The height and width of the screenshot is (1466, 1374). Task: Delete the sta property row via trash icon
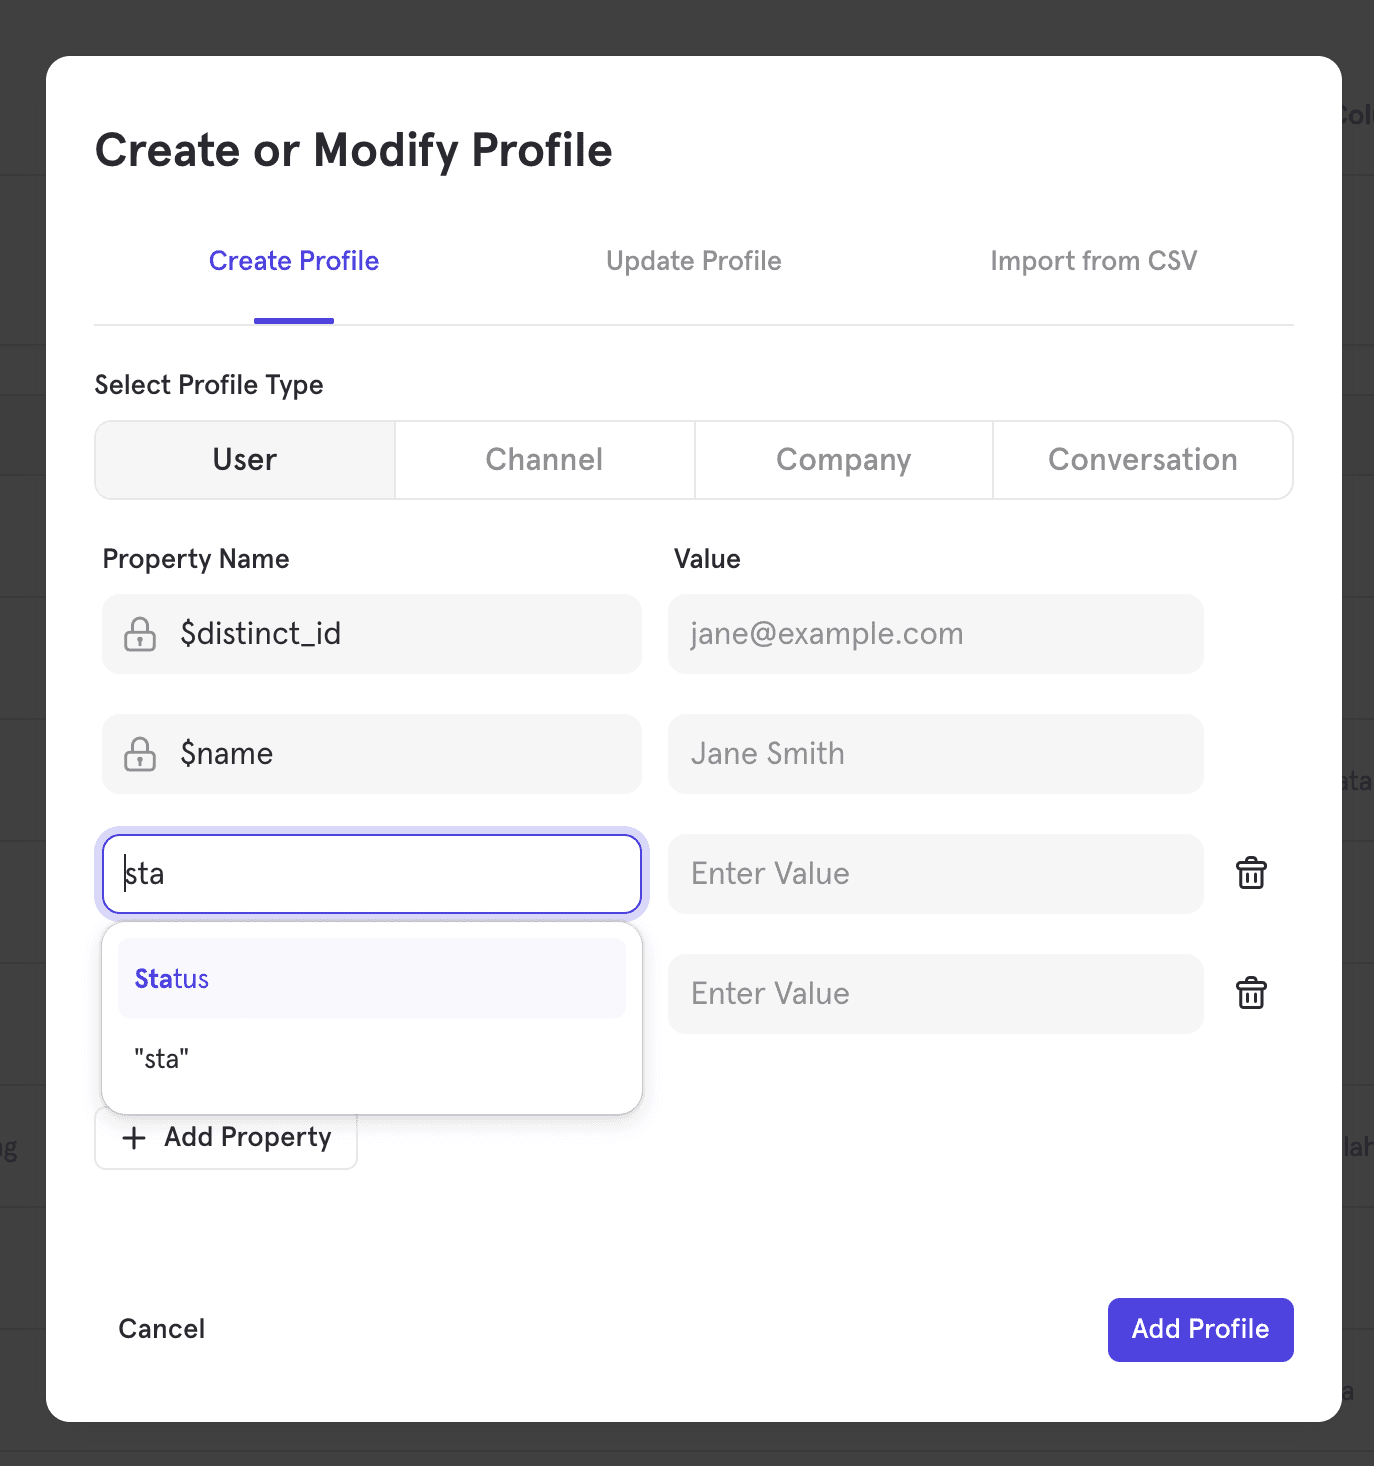(x=1251, y=874)
